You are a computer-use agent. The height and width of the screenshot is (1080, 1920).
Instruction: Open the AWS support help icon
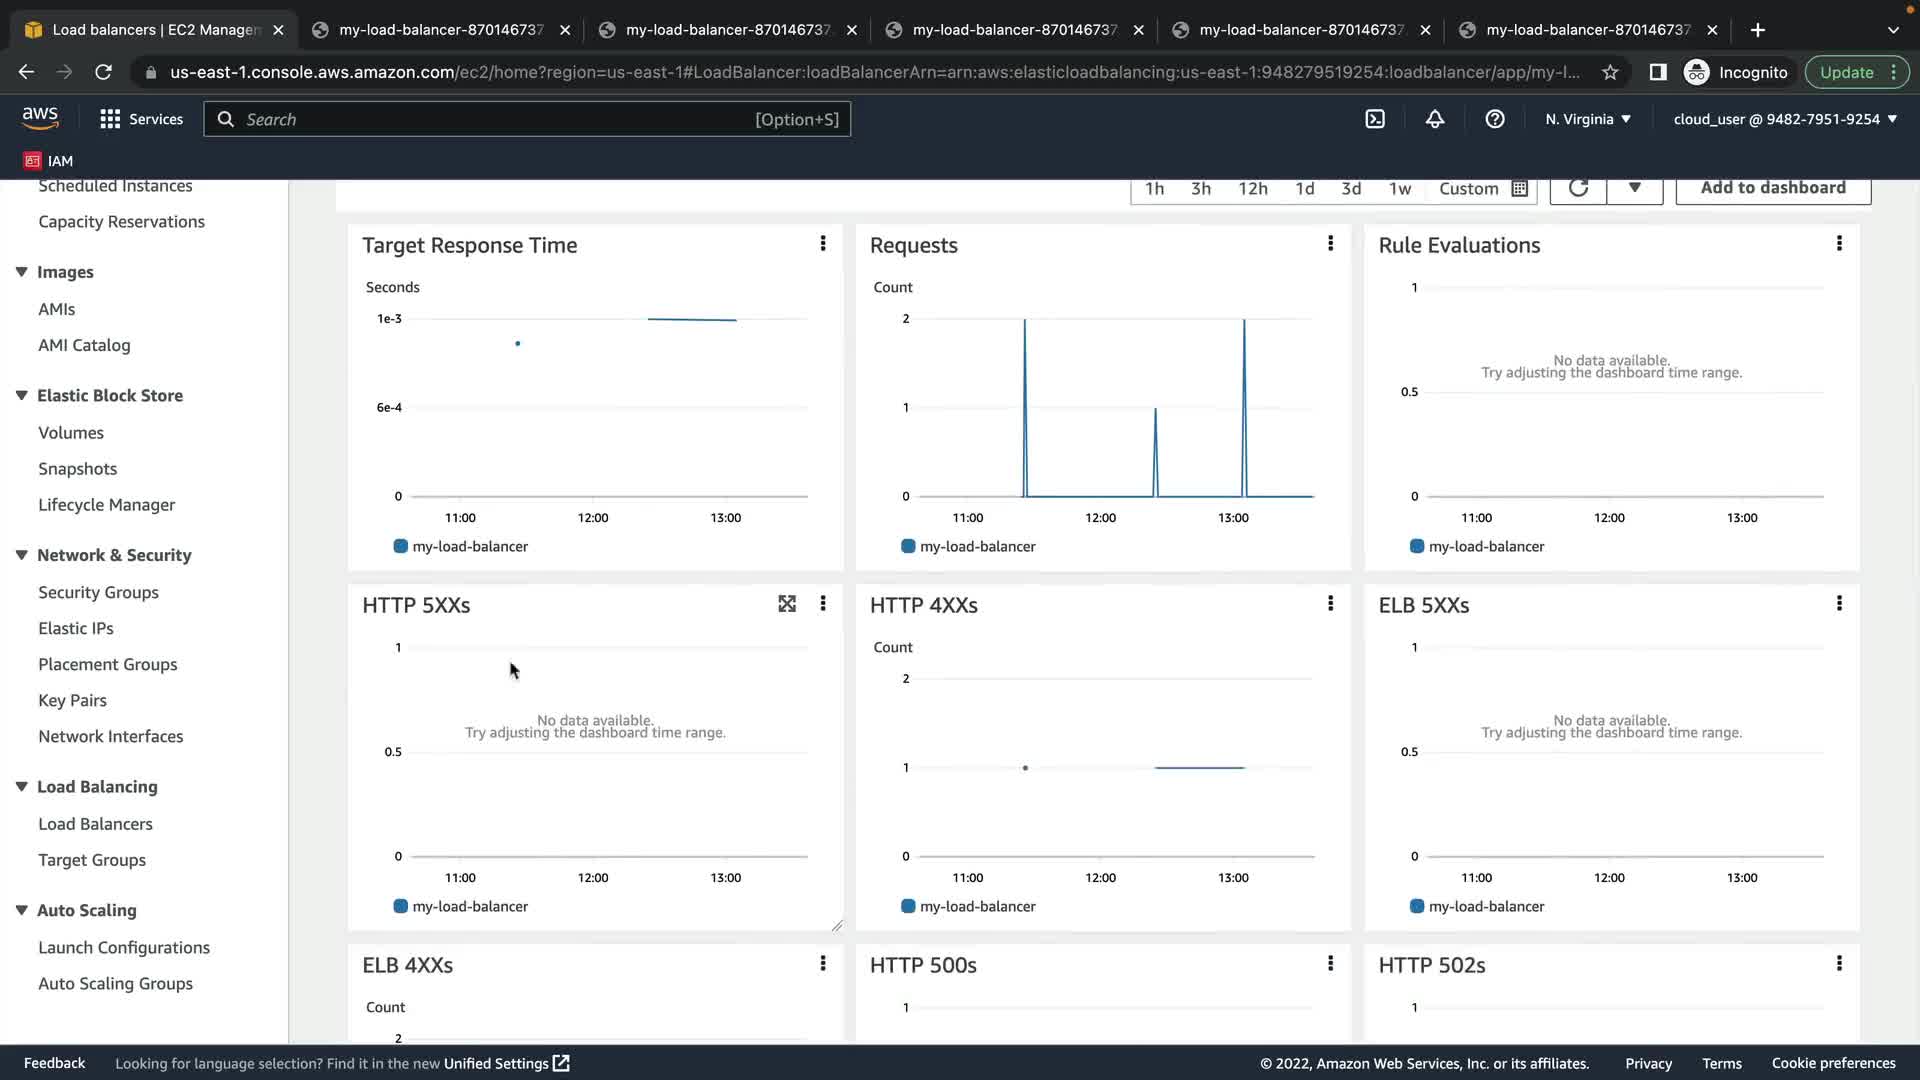pyautogui.click(x=1495, y=119)
